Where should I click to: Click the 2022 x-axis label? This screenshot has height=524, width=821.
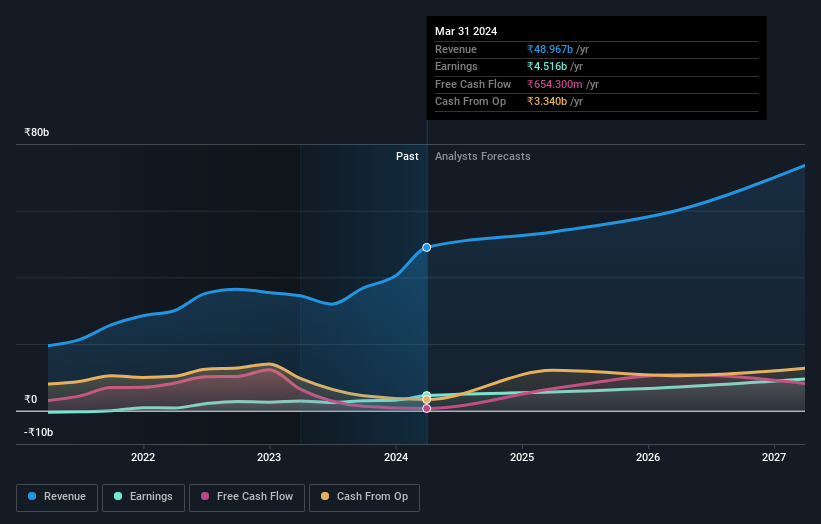tap(143, 457)
